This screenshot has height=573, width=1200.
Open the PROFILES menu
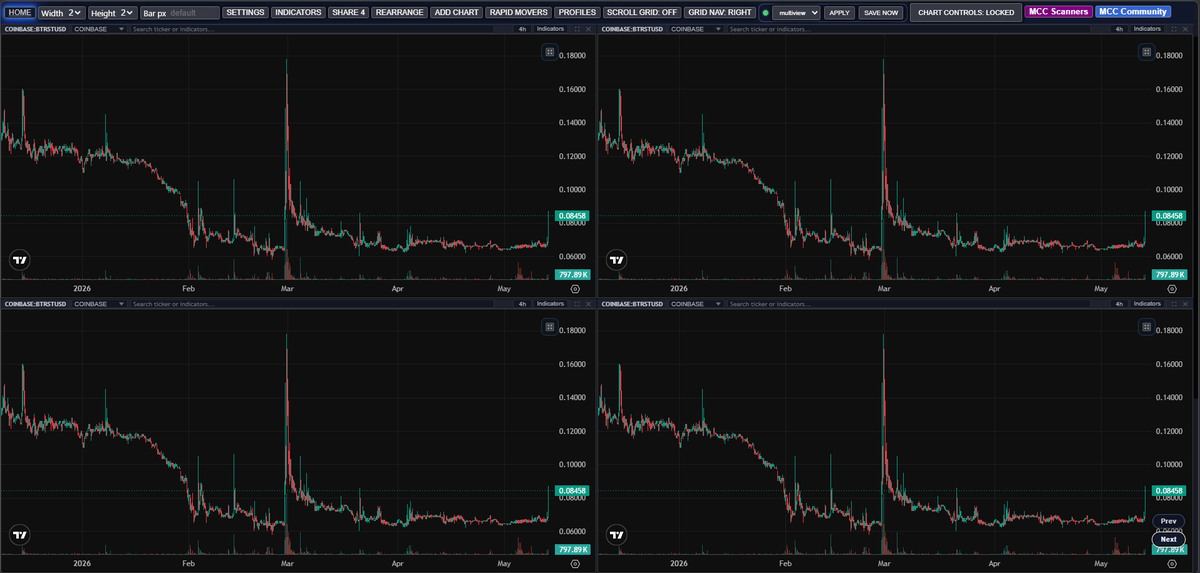click(x=577, y=13)
